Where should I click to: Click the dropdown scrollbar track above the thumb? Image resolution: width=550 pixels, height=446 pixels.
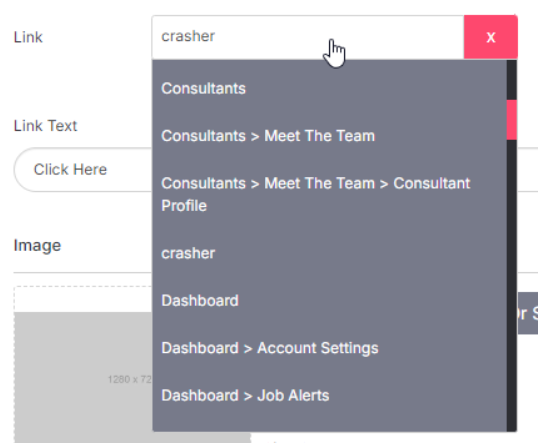click(512, 80)
